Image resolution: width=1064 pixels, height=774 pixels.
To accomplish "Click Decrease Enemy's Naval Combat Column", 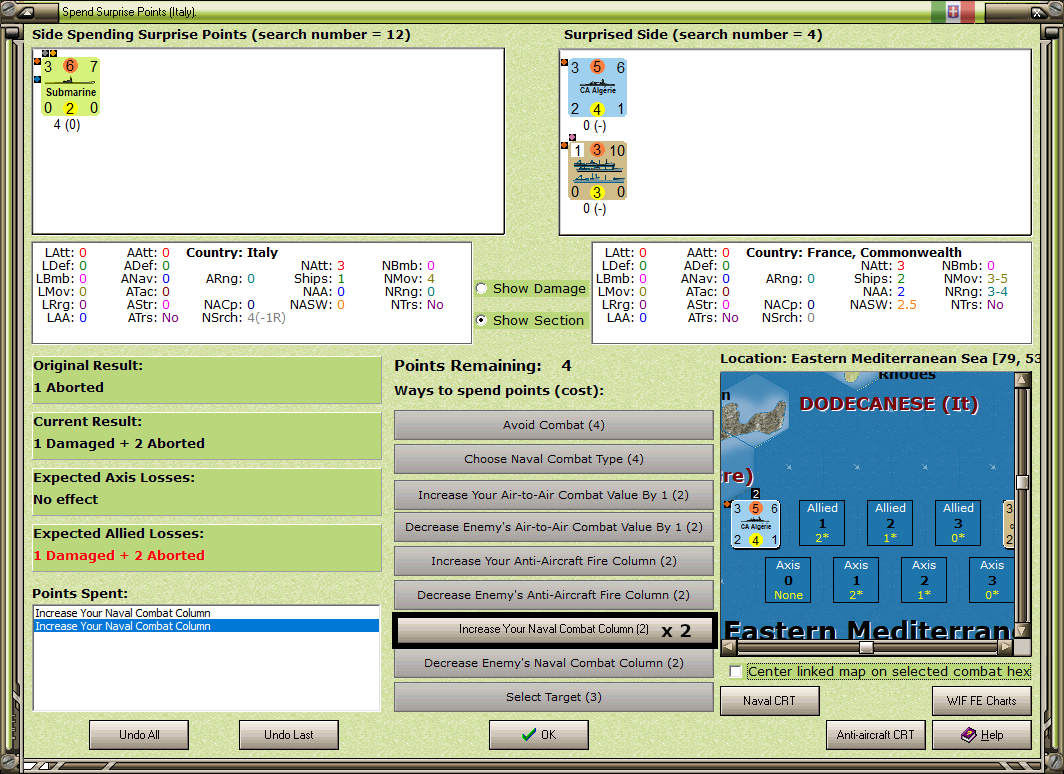I will 554,663.
